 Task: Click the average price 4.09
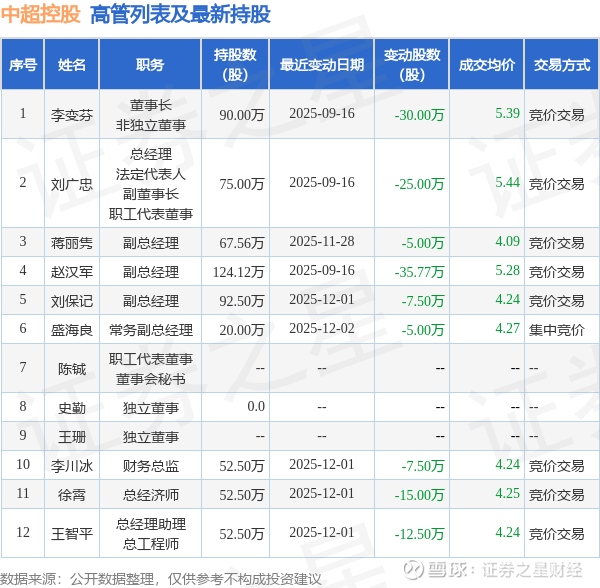(x=507, y=241)
